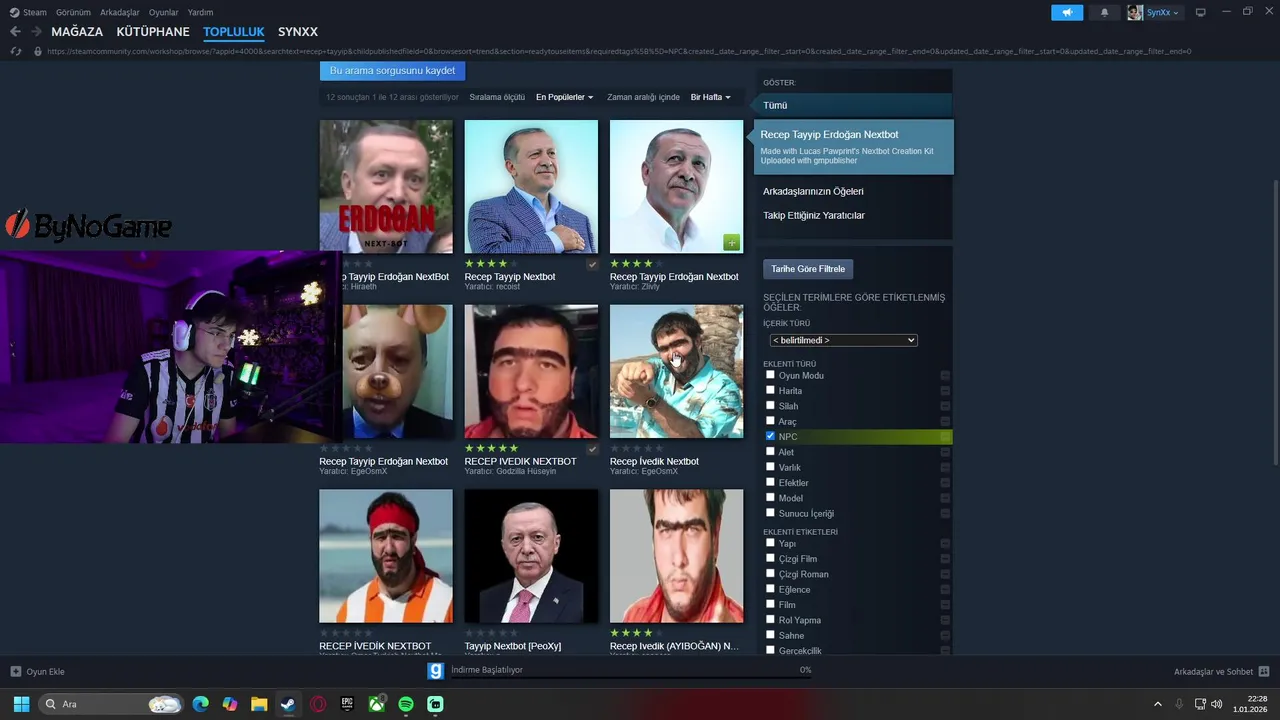Select Tümü in the Göster panel
The width and height of the screenshot is (1280, 720).
point(853,105)
